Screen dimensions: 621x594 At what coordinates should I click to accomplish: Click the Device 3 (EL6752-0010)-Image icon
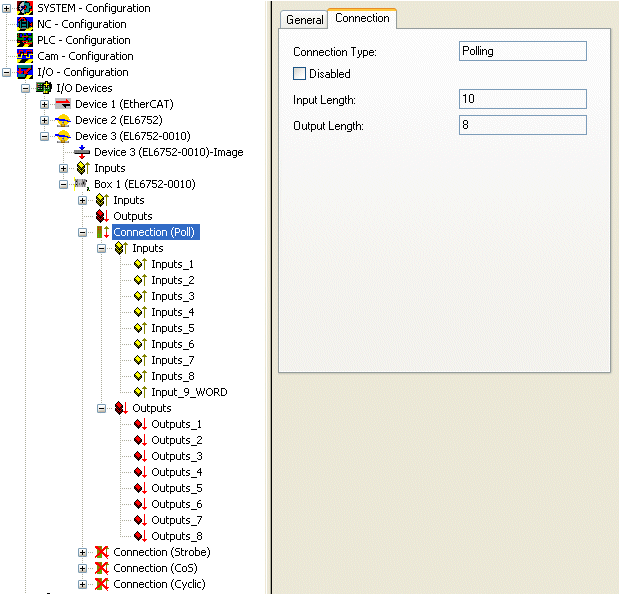tap(82, 152)
